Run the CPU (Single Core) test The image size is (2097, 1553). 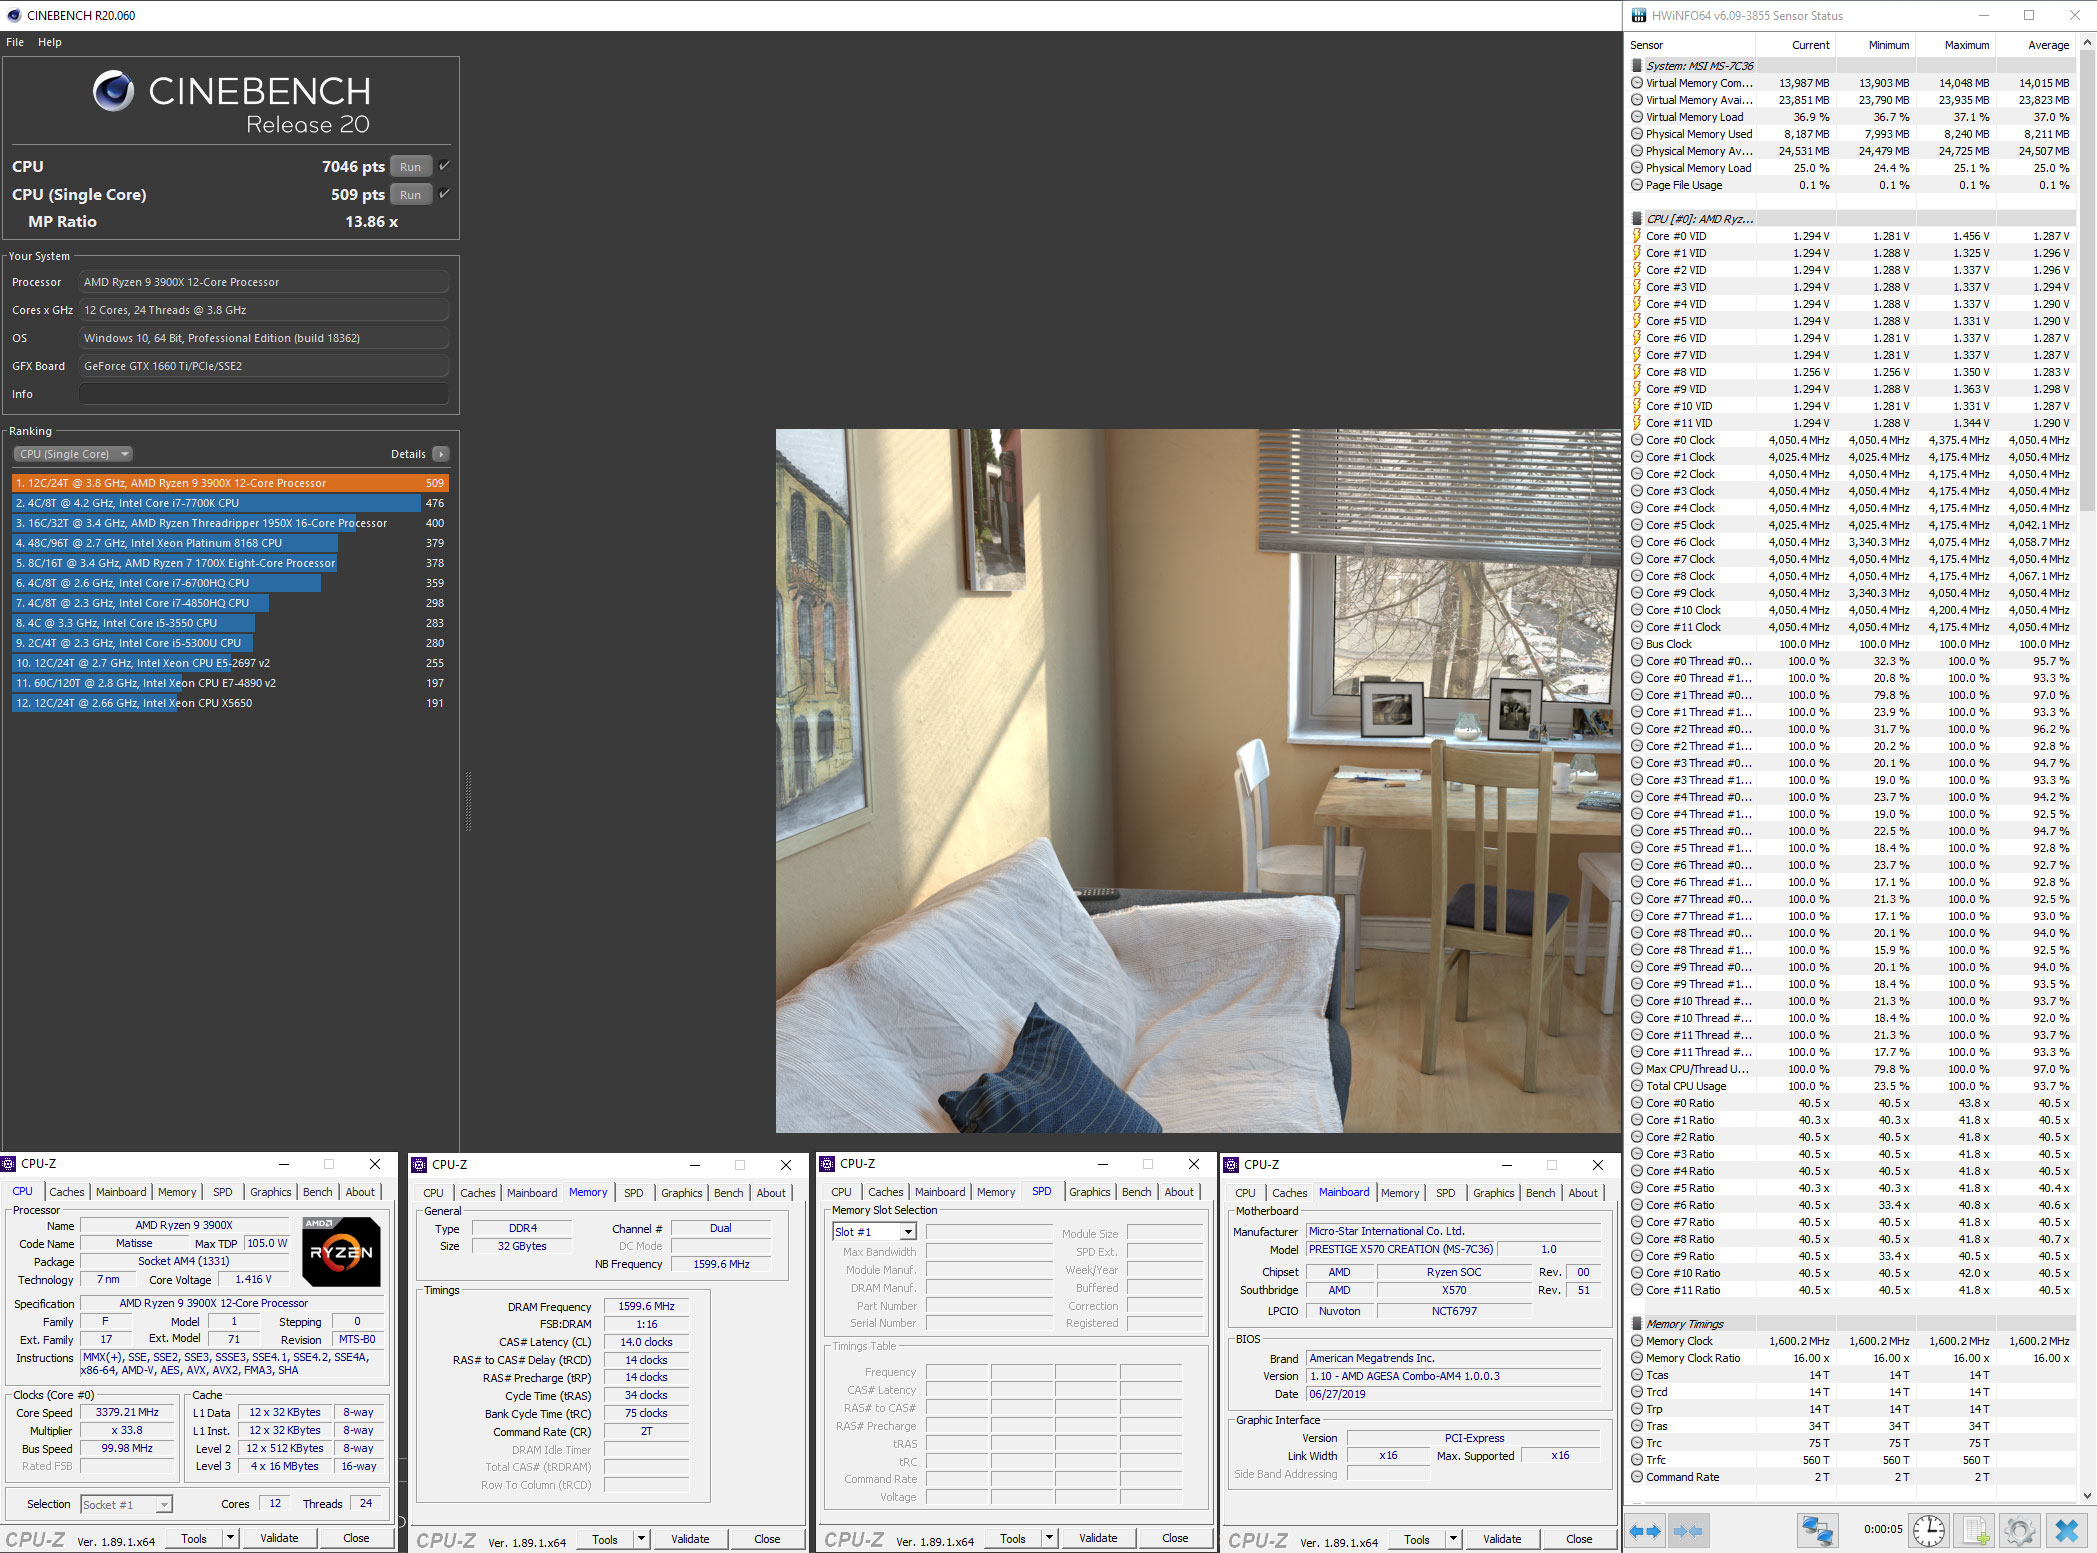410,194
